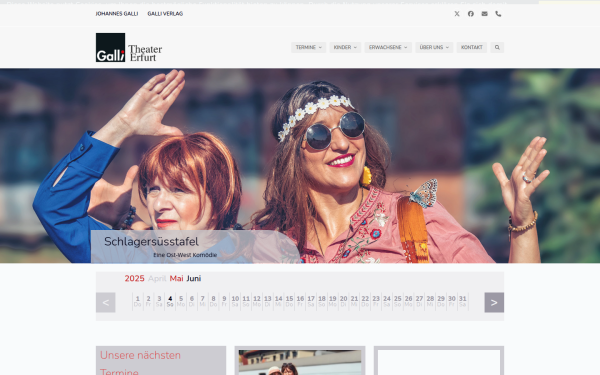Select day 10 in calendar strip
Viewport: 600px width, 375px height.
(x=235, y=301)
